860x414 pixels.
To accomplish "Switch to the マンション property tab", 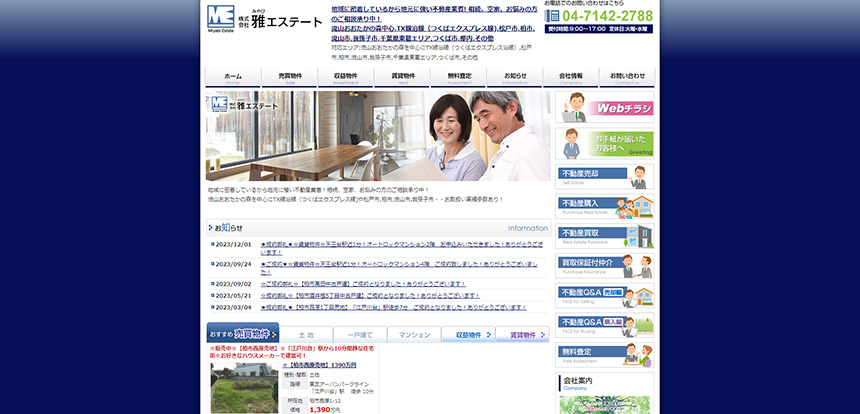I will pyautogui.click(x=414, y=335).
